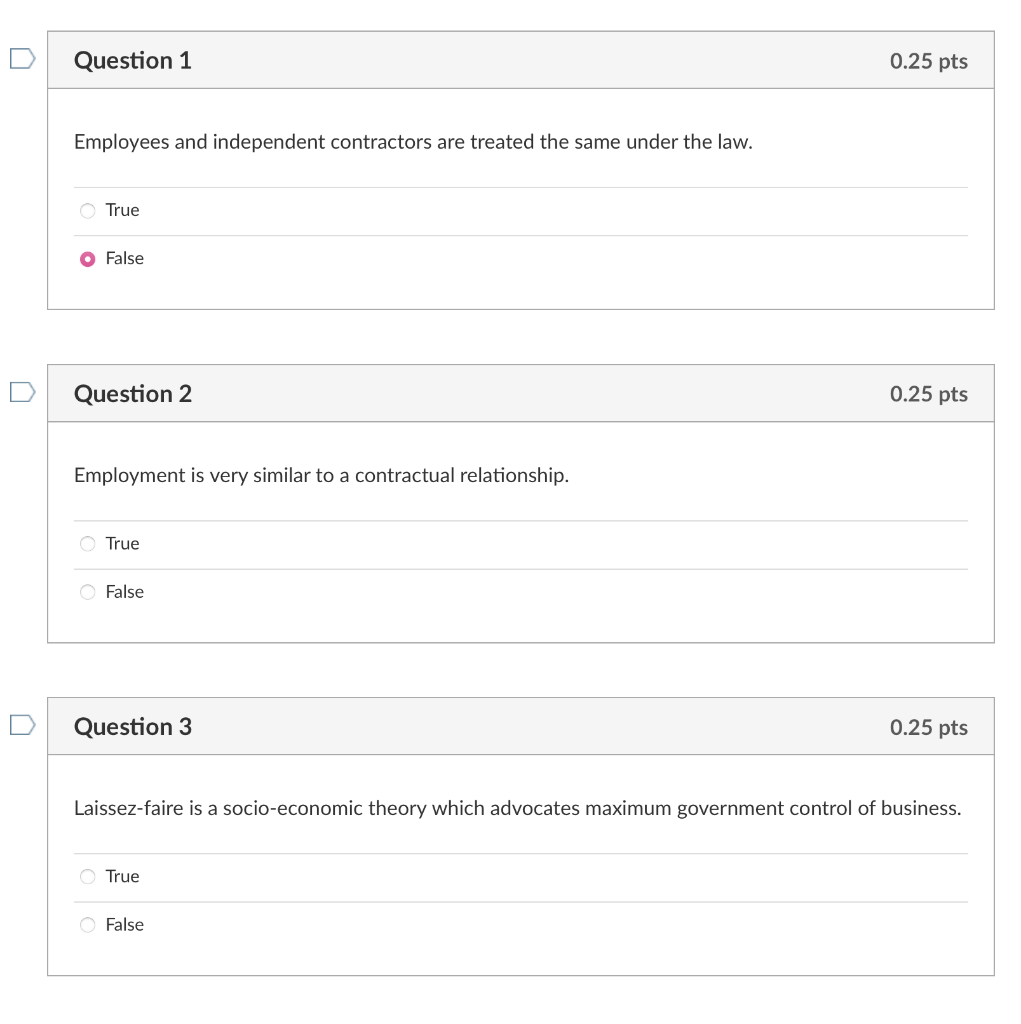Choose True for Question 2
Viewport: 1021px width, 1024px height.
[x=88, y=544]
